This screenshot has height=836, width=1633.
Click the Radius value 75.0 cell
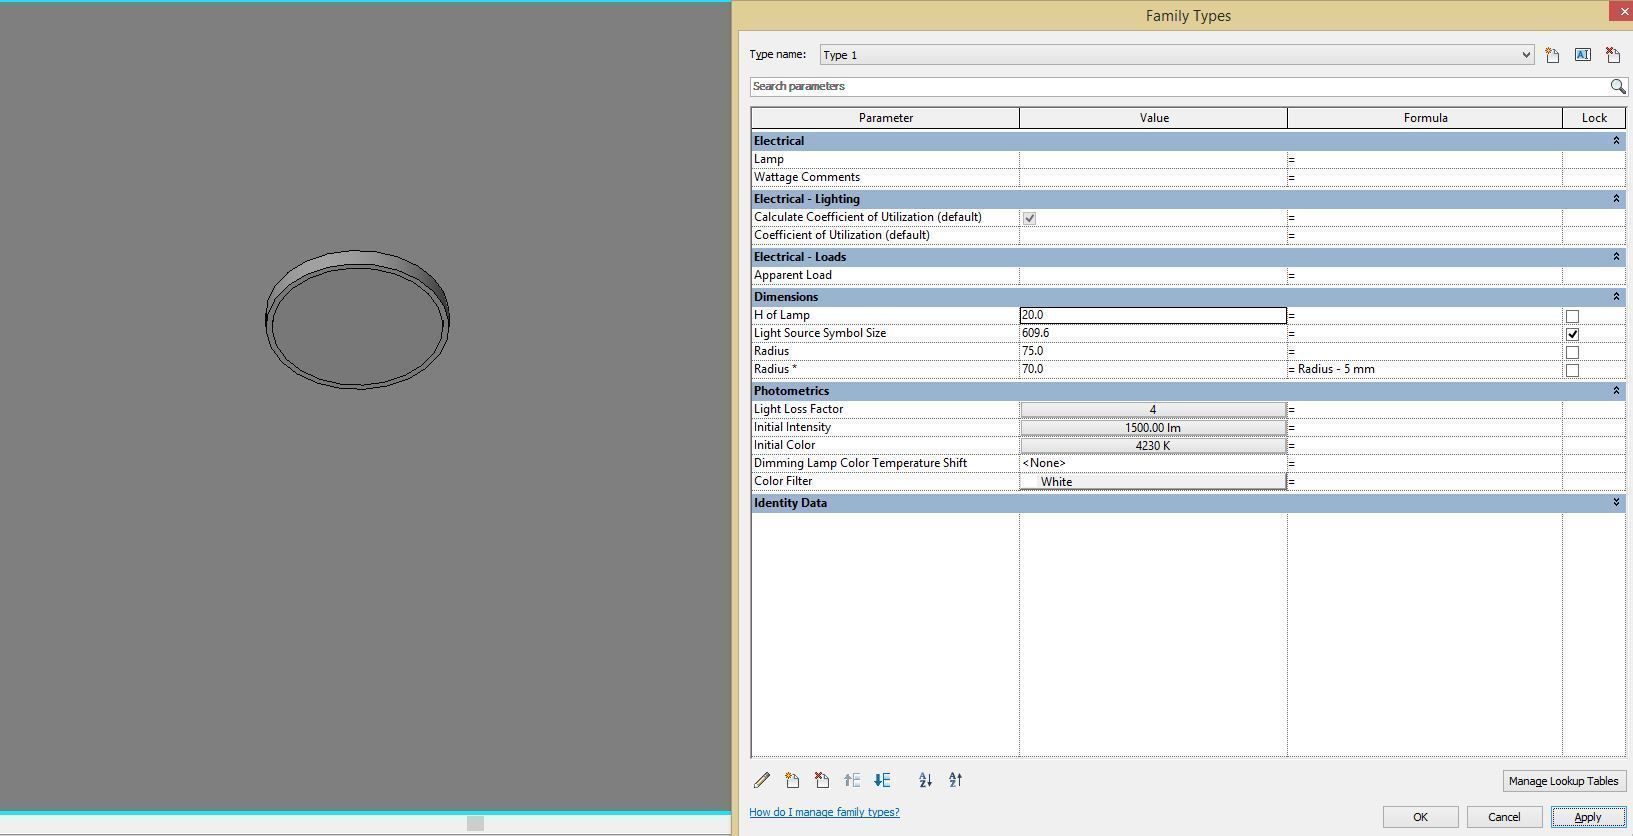(1153, 351)
